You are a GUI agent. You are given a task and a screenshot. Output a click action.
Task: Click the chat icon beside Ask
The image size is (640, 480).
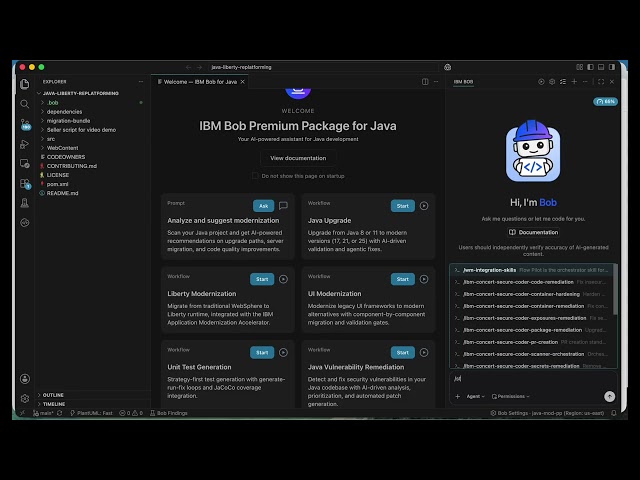point(283,206)
